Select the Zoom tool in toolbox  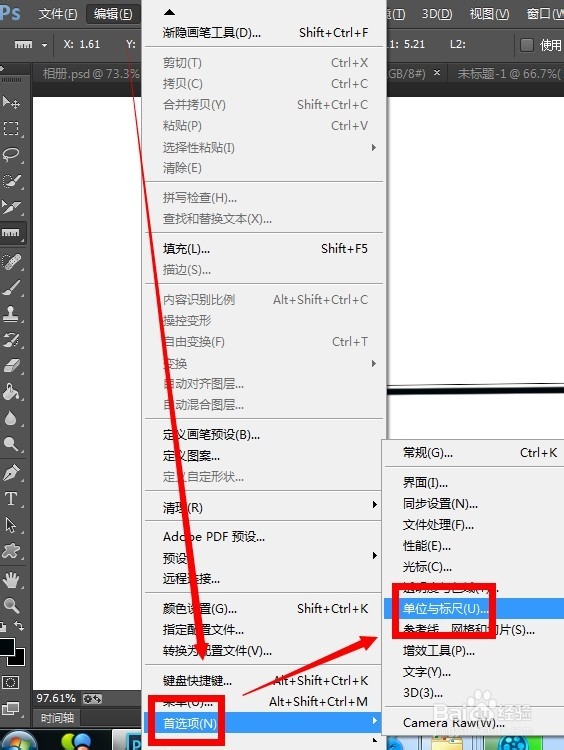pyautogui.click(x=11, y=606)
